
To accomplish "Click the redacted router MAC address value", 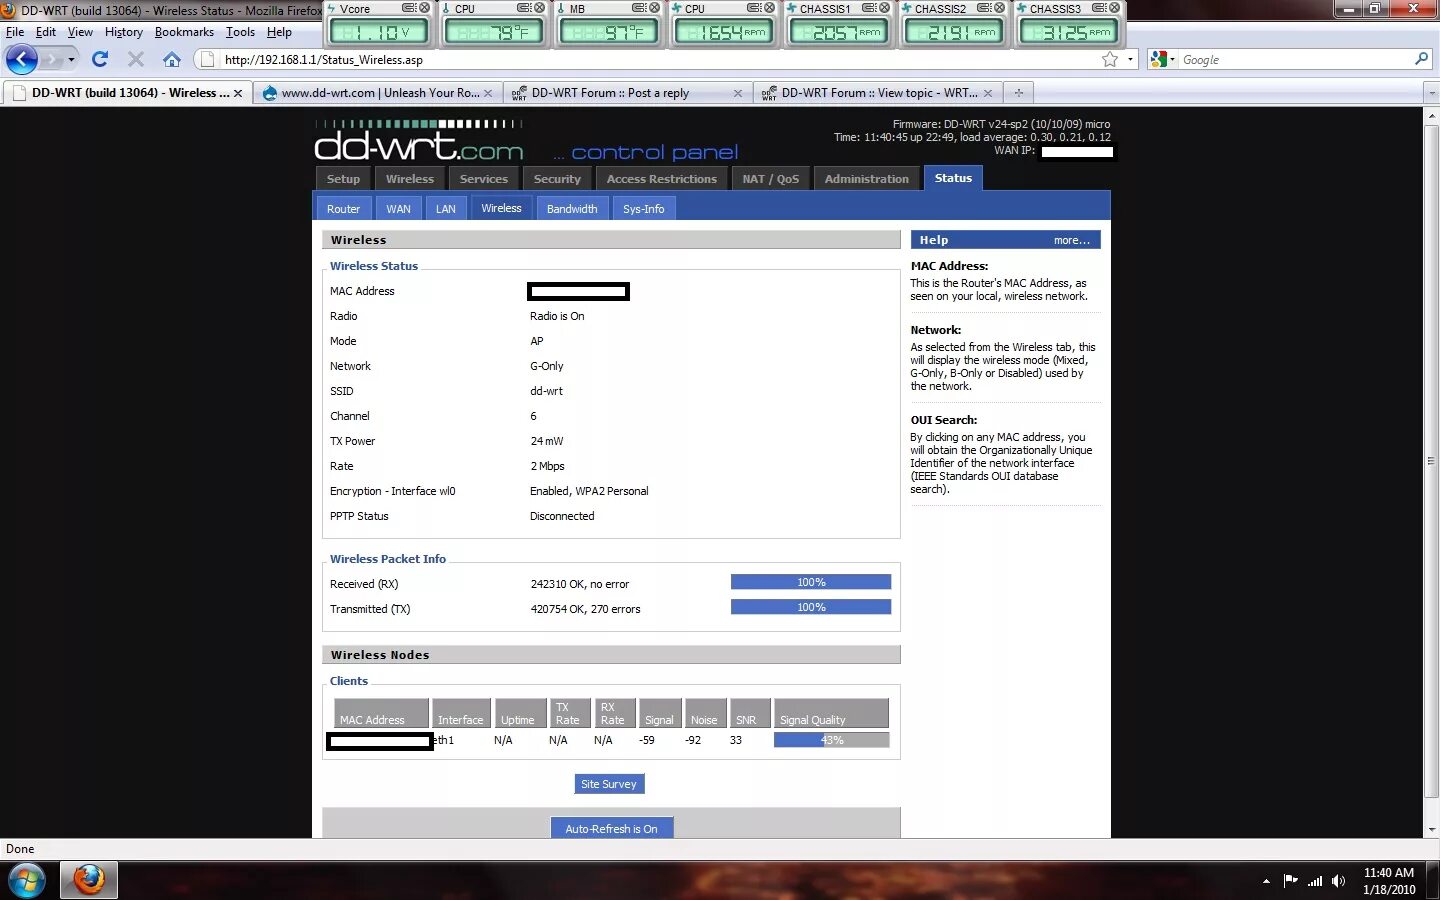I will (x=578, y=292).
